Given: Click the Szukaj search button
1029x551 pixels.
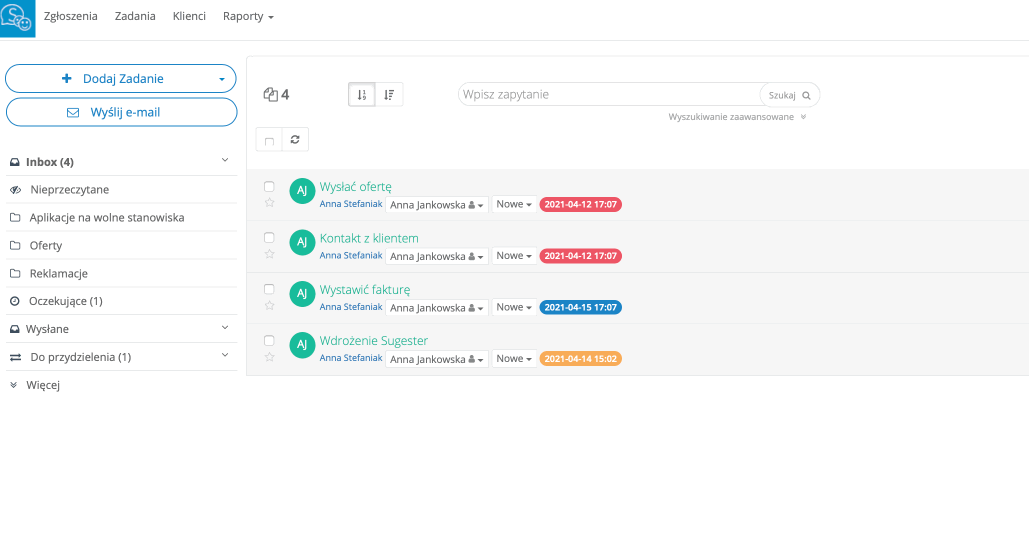Looking at the screenshot, I should point(789,95).
